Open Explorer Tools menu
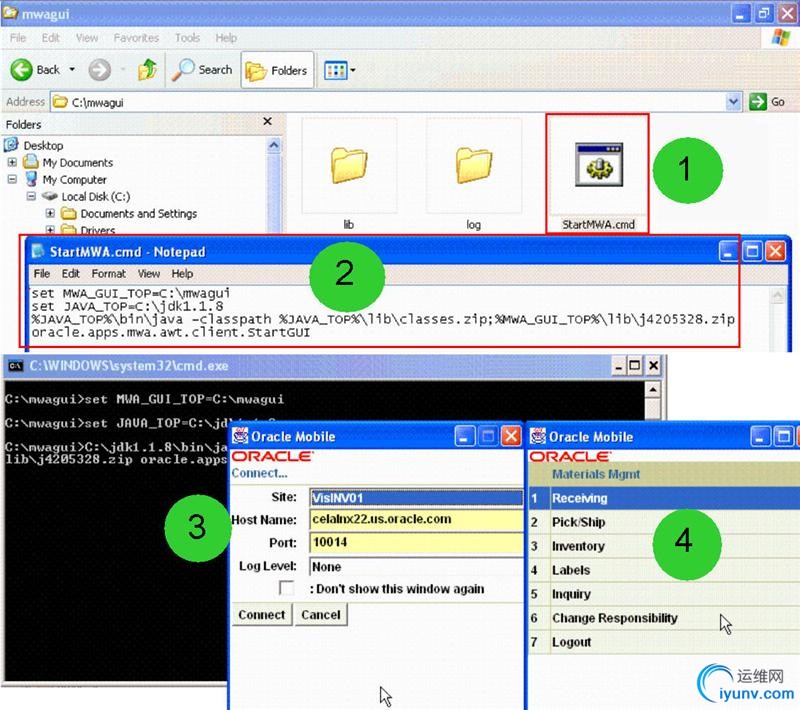 pos(187,38)
